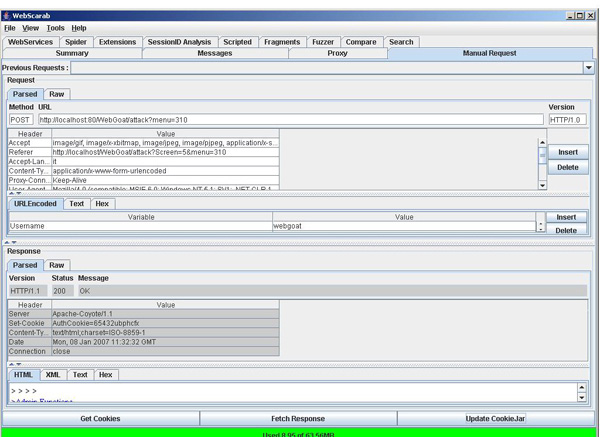This screenshot has width=600, height=437.
Task: Select the Response Parsed tab
Action: click(x=25, y=265)
